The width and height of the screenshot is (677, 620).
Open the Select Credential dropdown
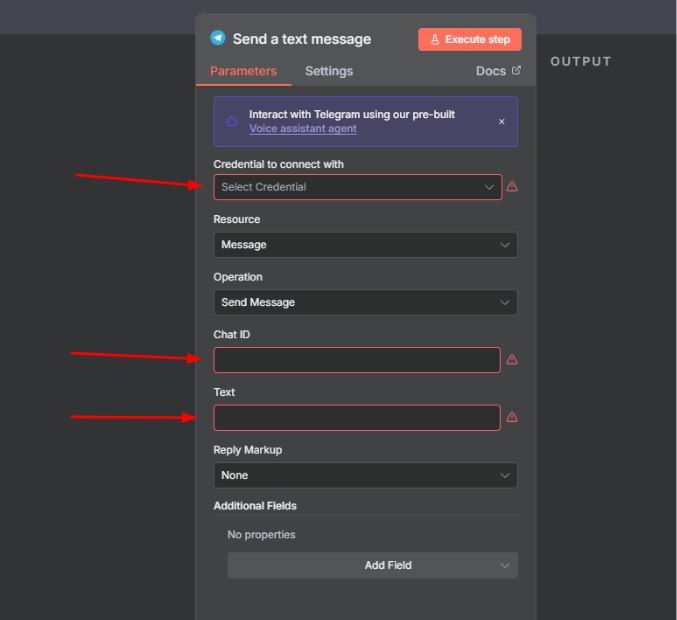pyautogui.click(x=357, y=187)
